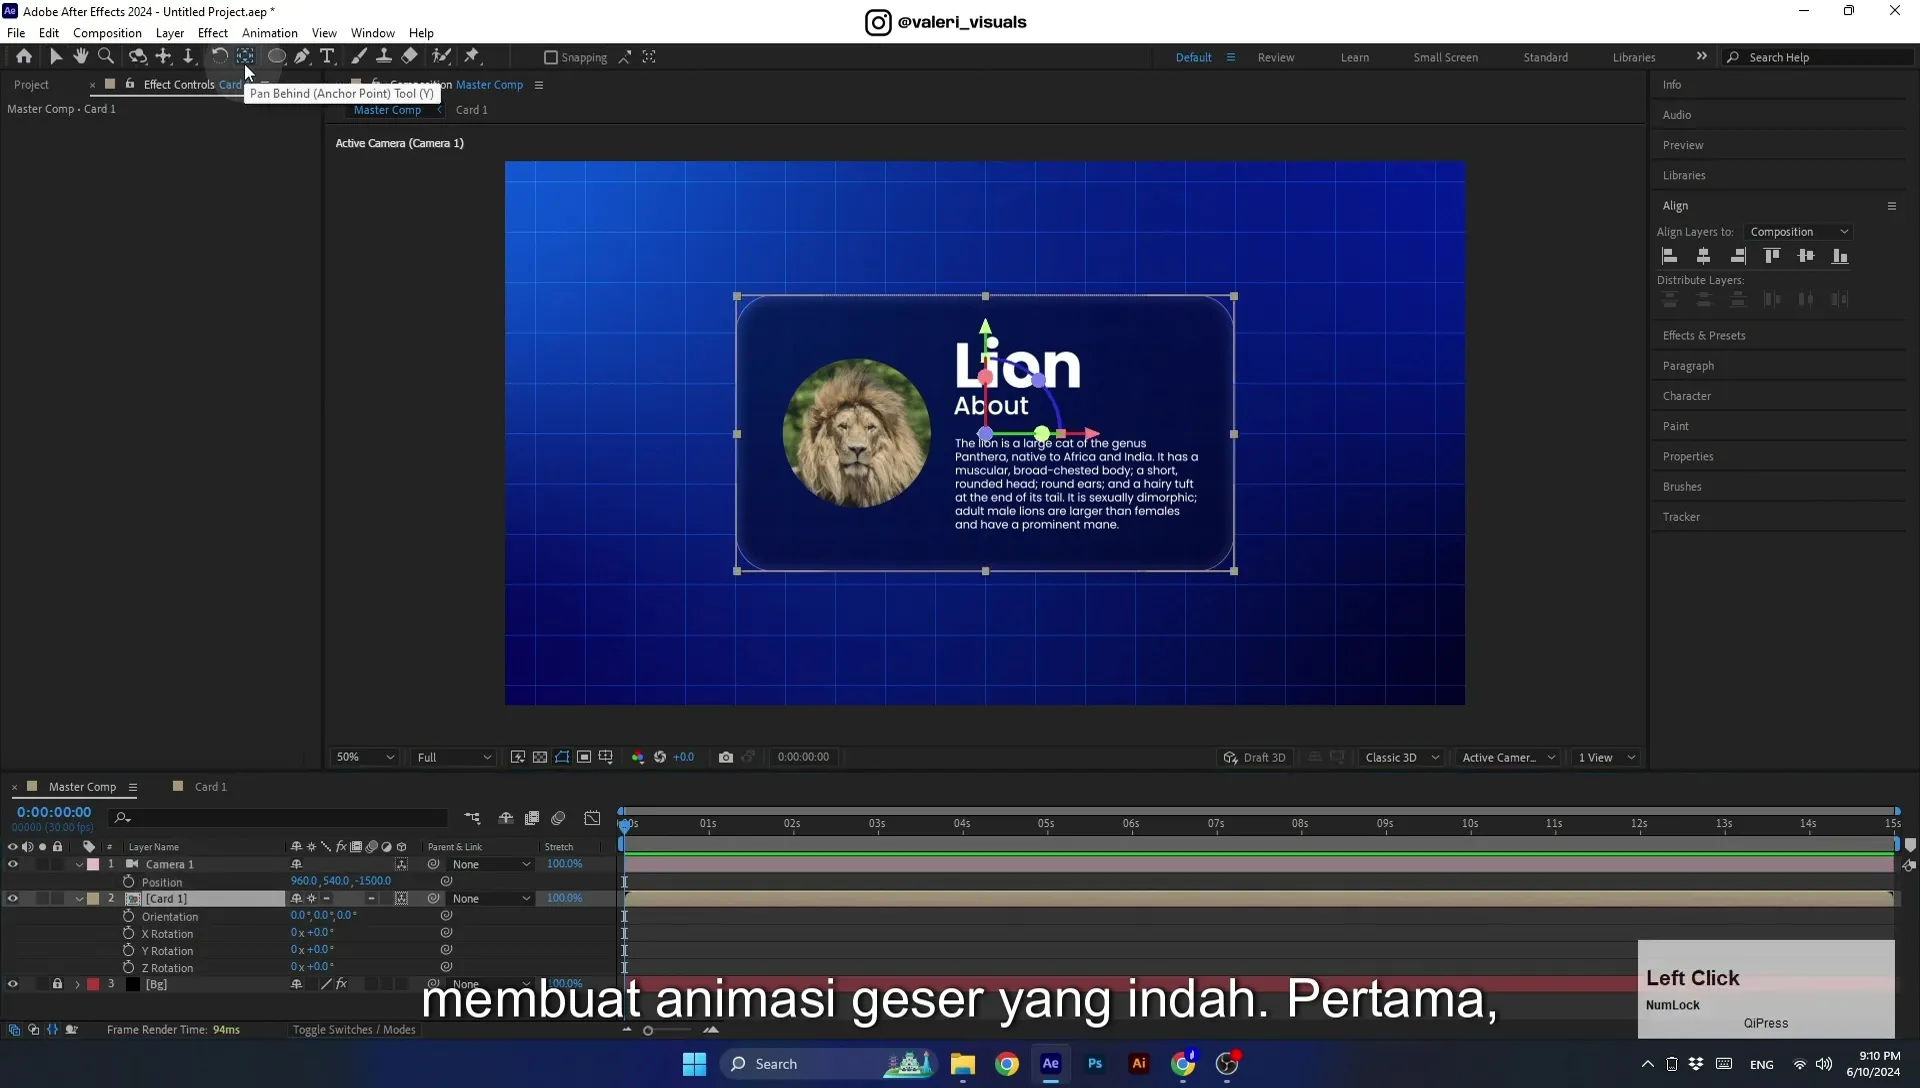The height and width of the screenshot is (1088, 1920).
Task: Toggle Draft 3D mode
Action: 1255,757
